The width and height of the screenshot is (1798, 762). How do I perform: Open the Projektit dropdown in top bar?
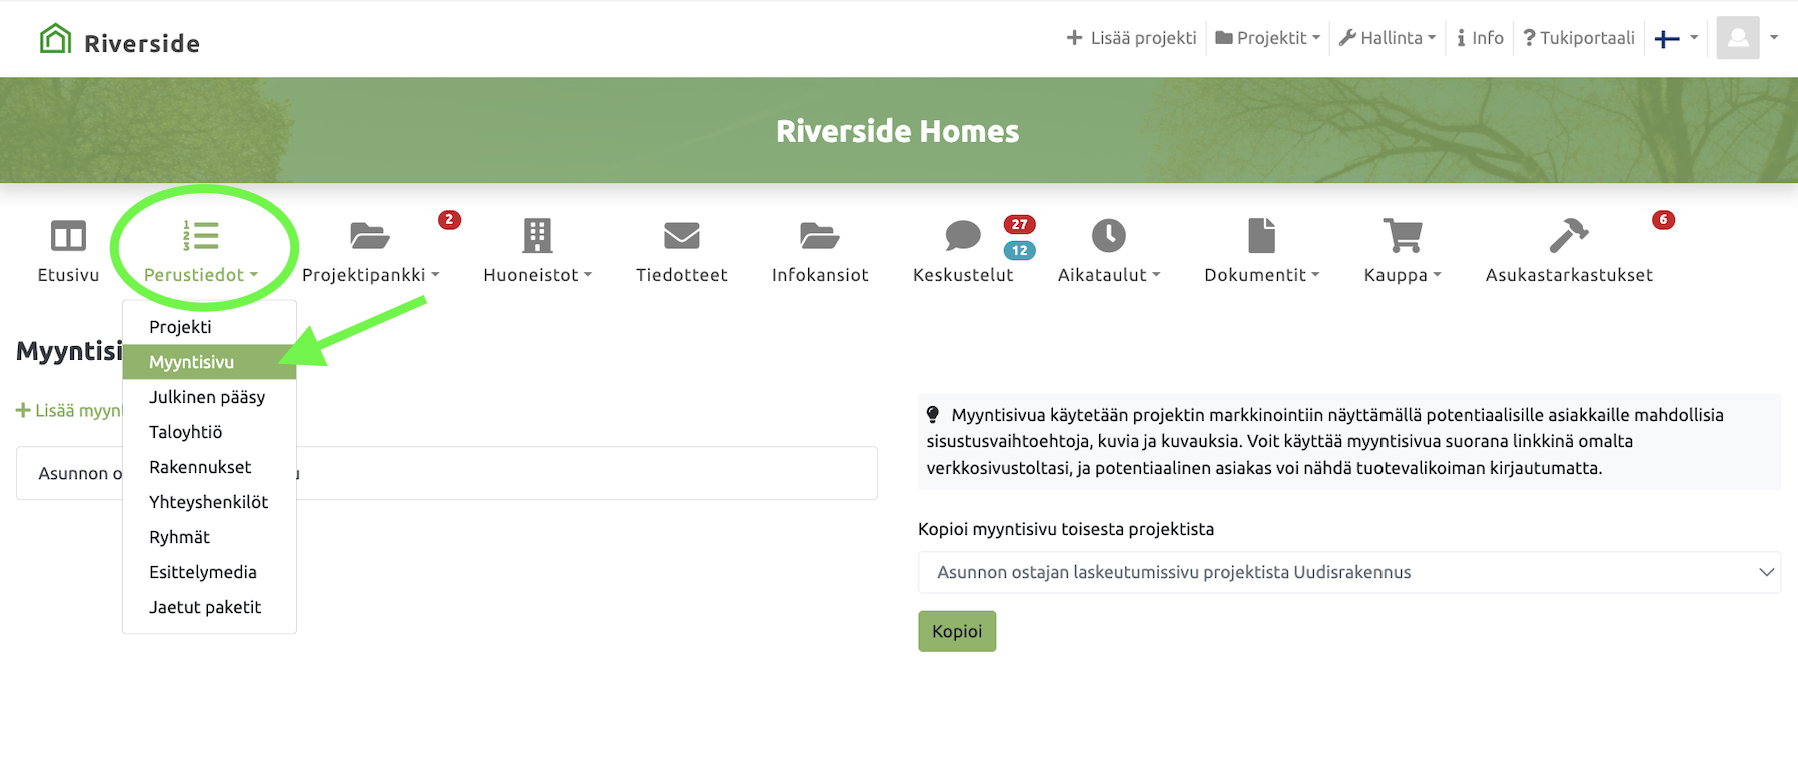[1267, 38]
